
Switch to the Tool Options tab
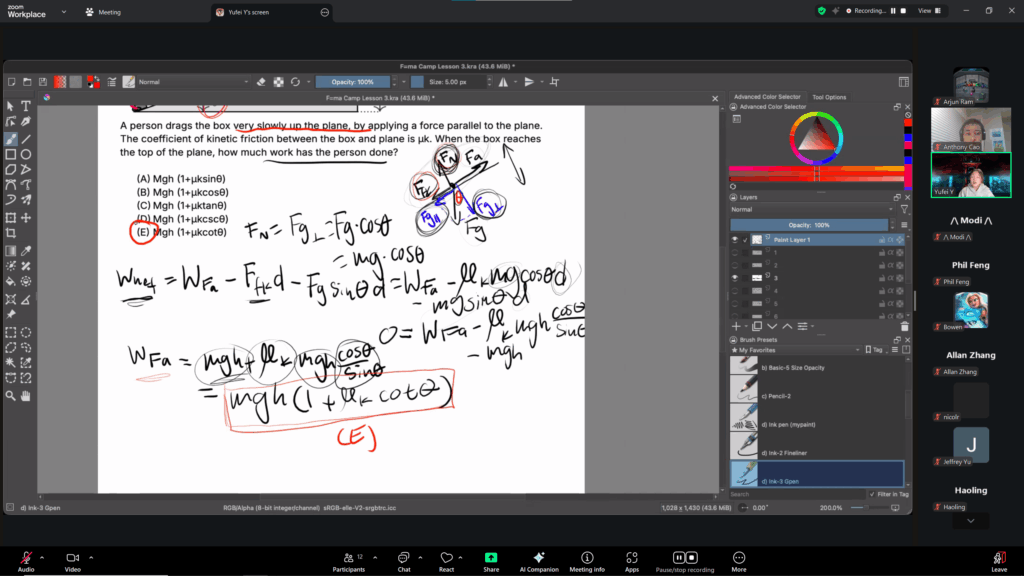(x=829, y=97)
